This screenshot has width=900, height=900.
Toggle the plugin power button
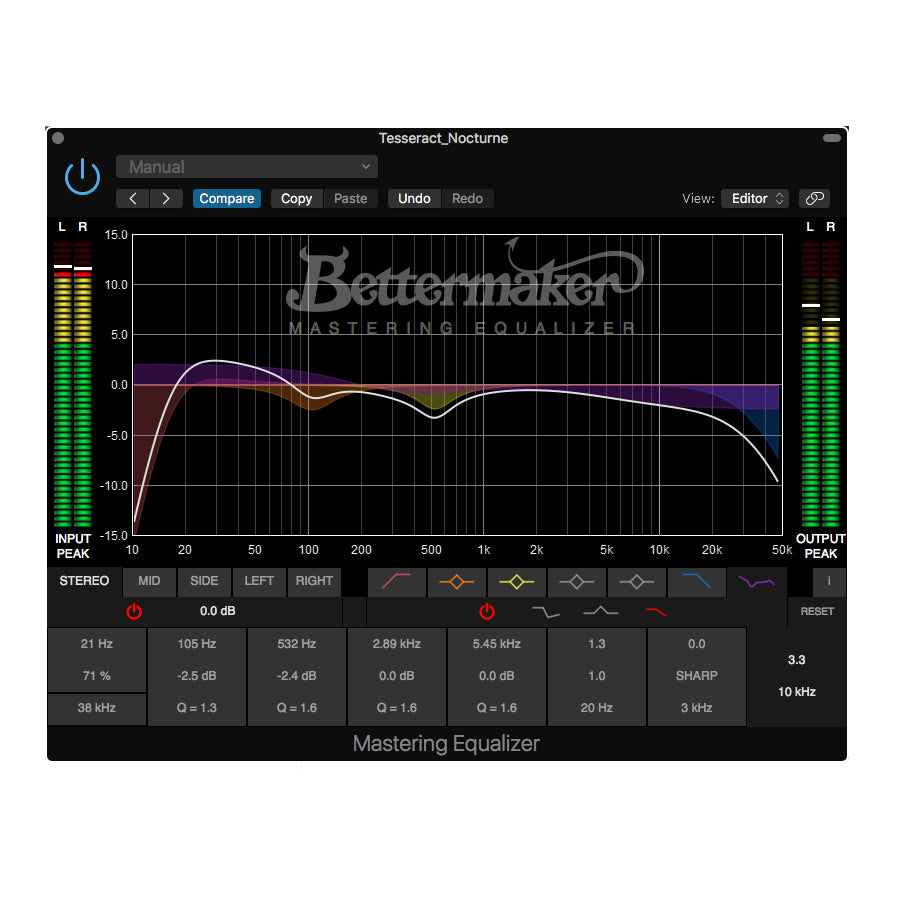82,176
